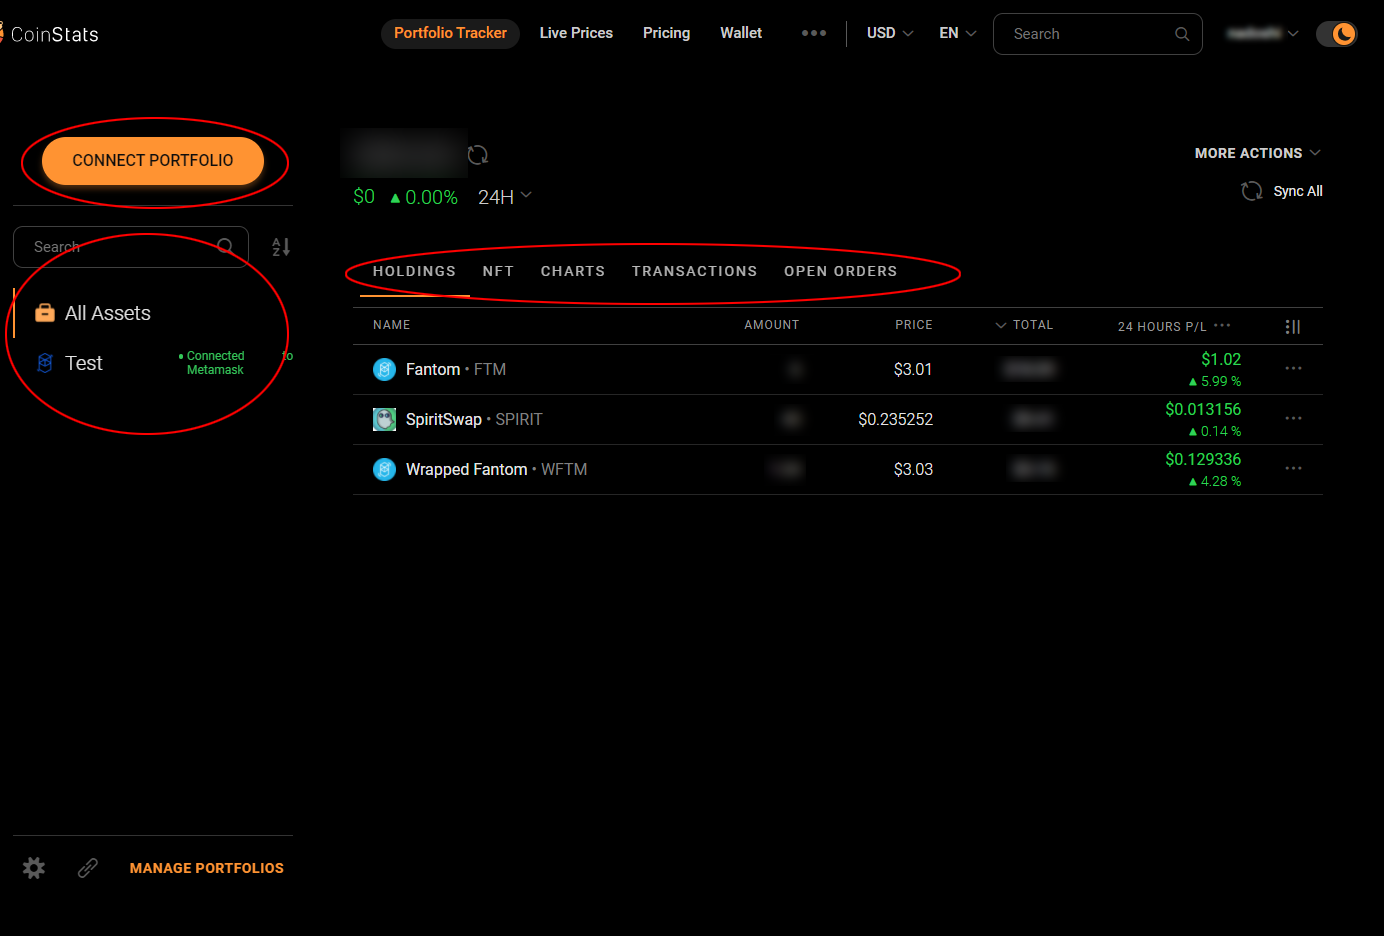Image resolution: width=1384 pixels, height=936 pixels.
Task: Open the top navigation more dots menu
Action: coord(814,33)
